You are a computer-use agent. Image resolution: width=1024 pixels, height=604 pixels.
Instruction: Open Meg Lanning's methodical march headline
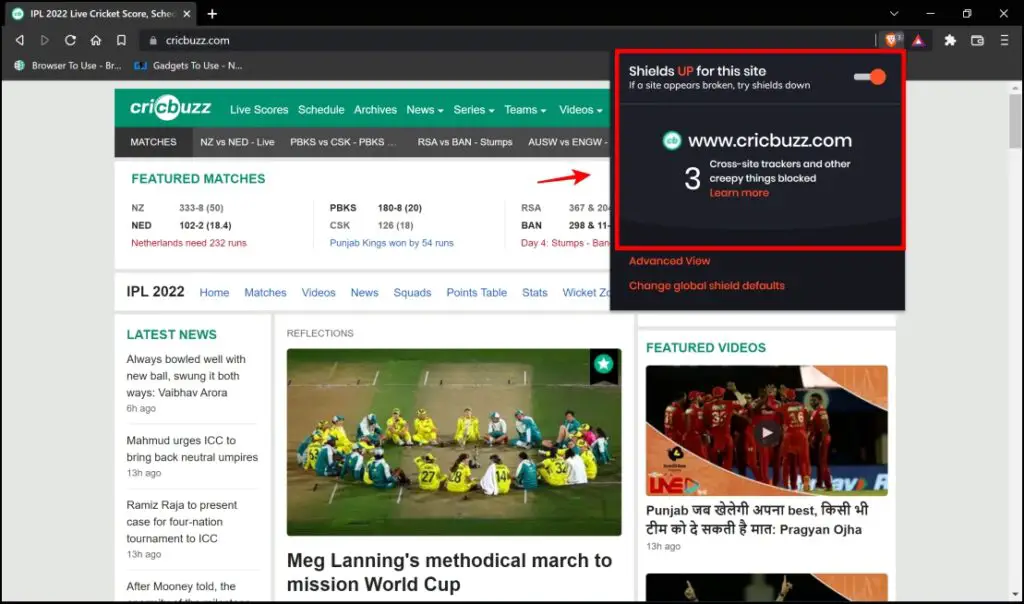449,572
